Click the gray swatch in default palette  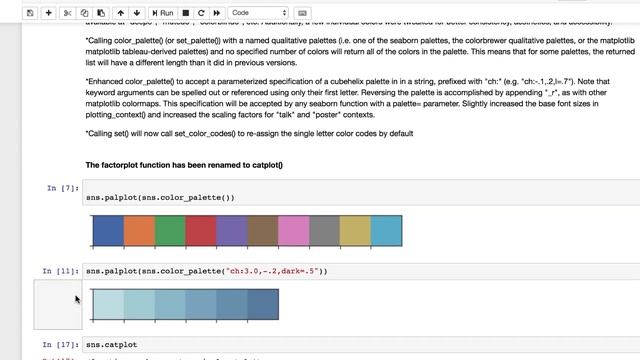click(x=324, y=231)
